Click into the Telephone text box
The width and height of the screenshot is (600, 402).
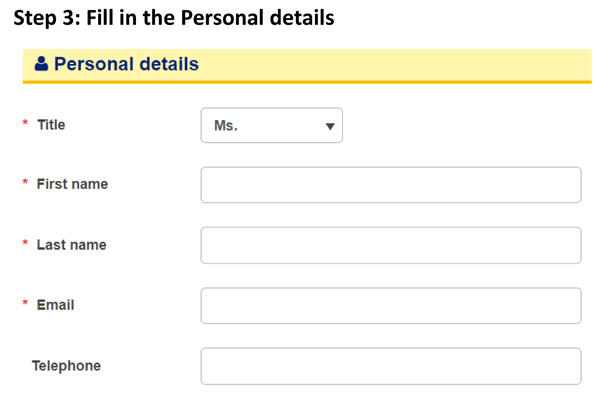(x=391, y=366)
